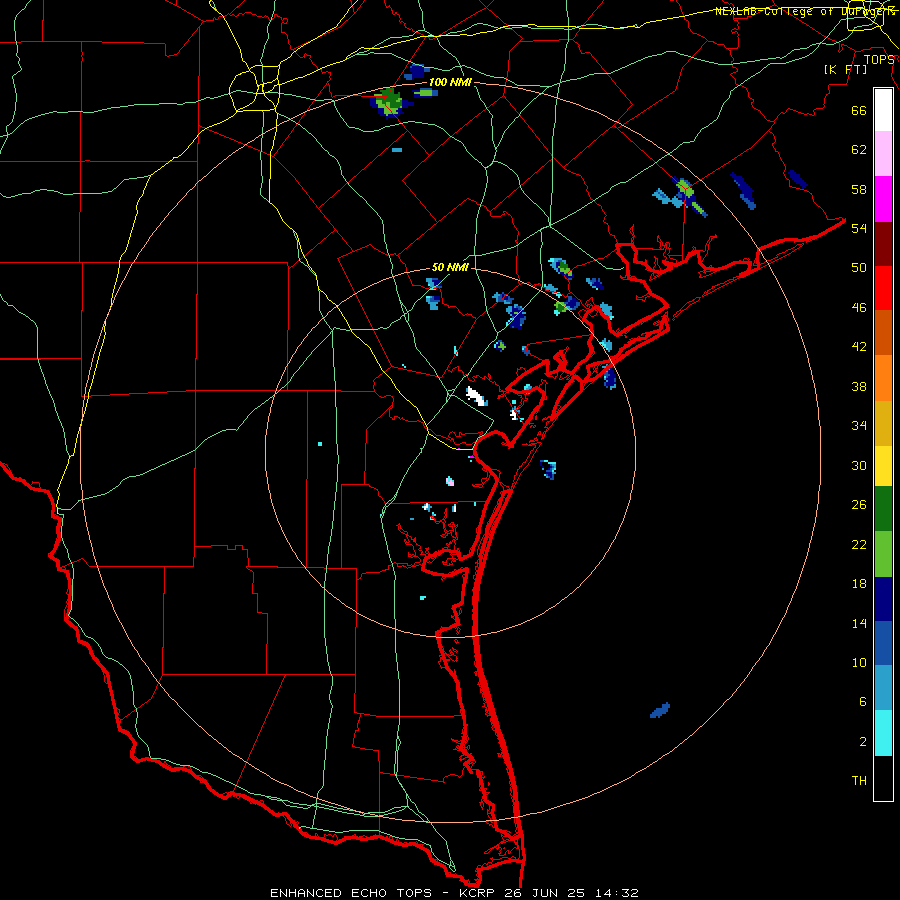Click the 100 NMI range ring label
The height and width of the screenshot is (900, 900).
450,83
